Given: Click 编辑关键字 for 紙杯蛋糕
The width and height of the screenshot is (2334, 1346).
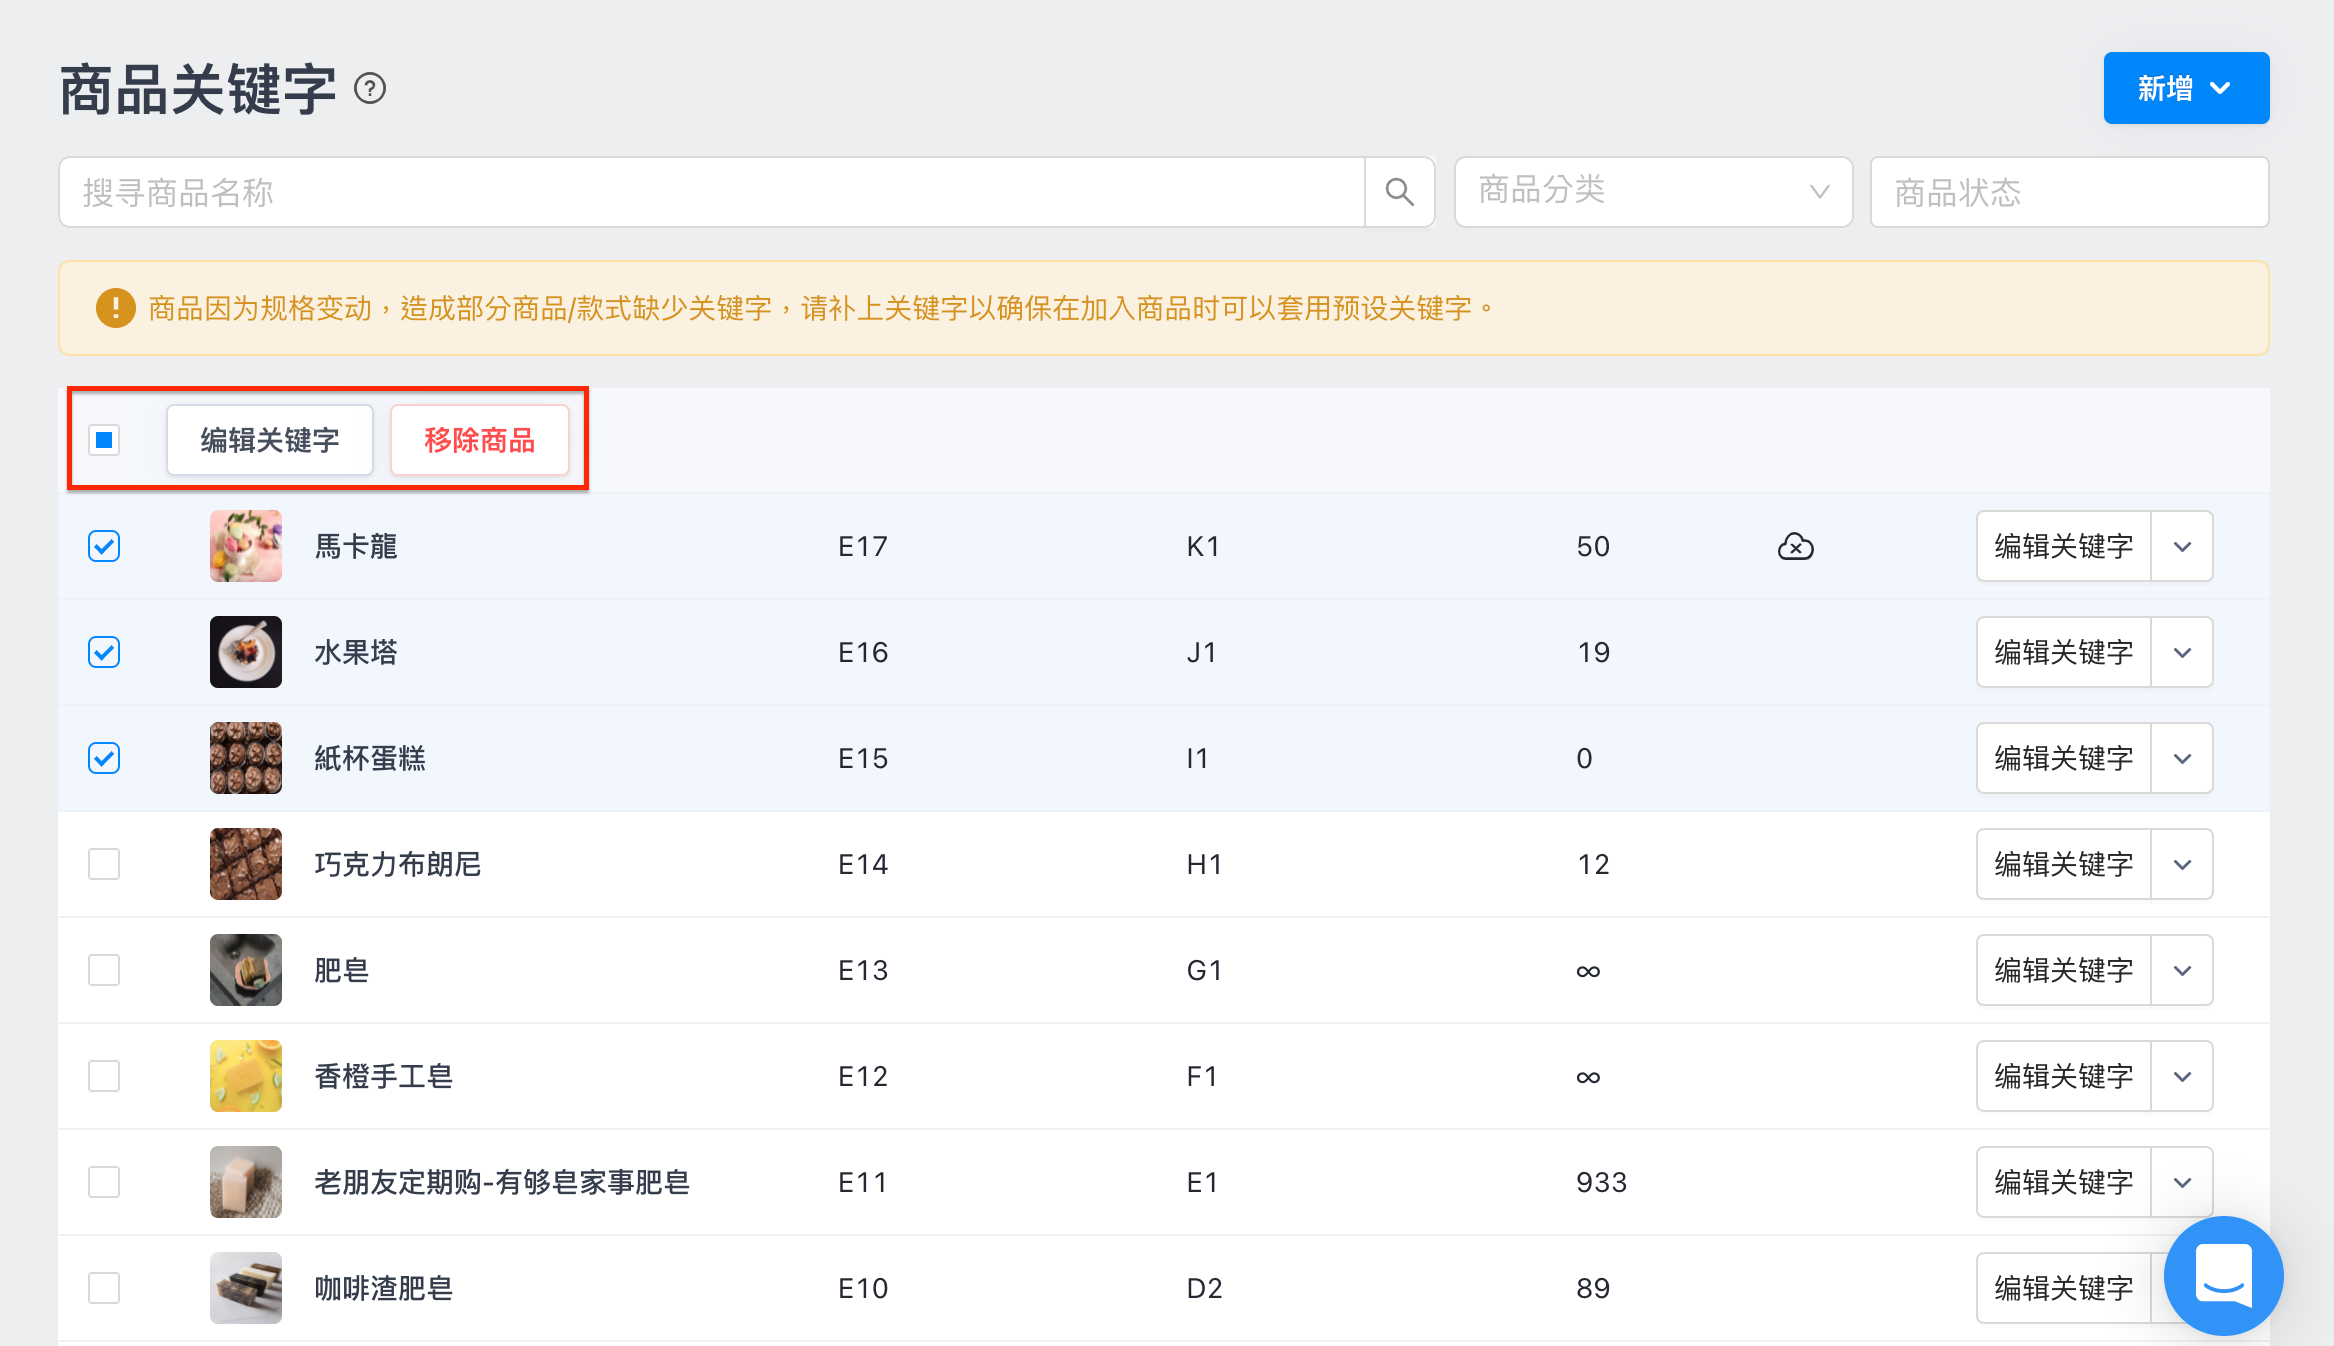Looking at the screenshot, I should coord(2064,758).
